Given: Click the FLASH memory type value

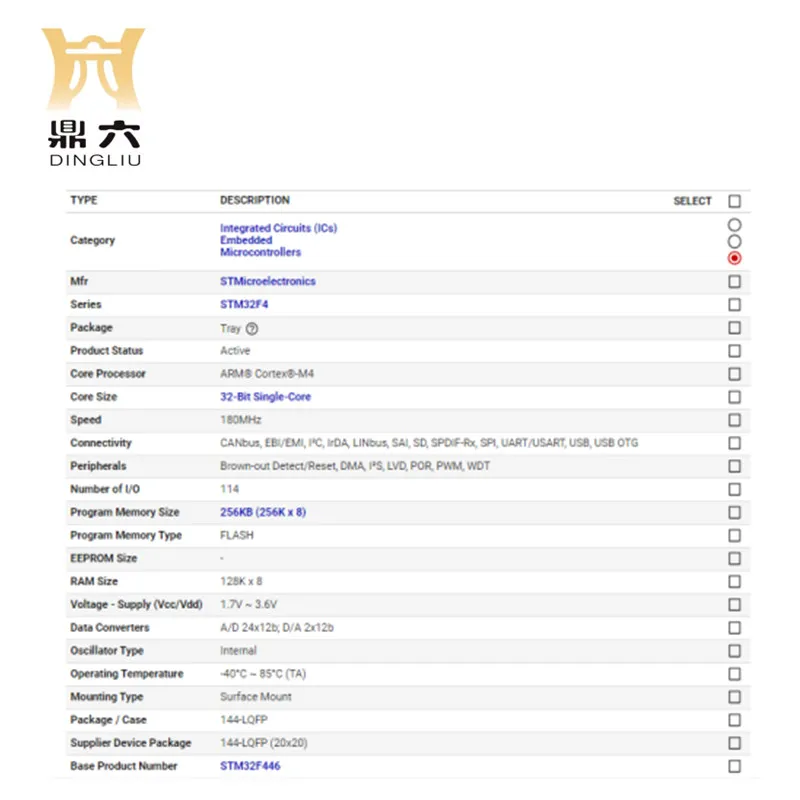Looking at the screenshot, I should (x=237, y=535).
